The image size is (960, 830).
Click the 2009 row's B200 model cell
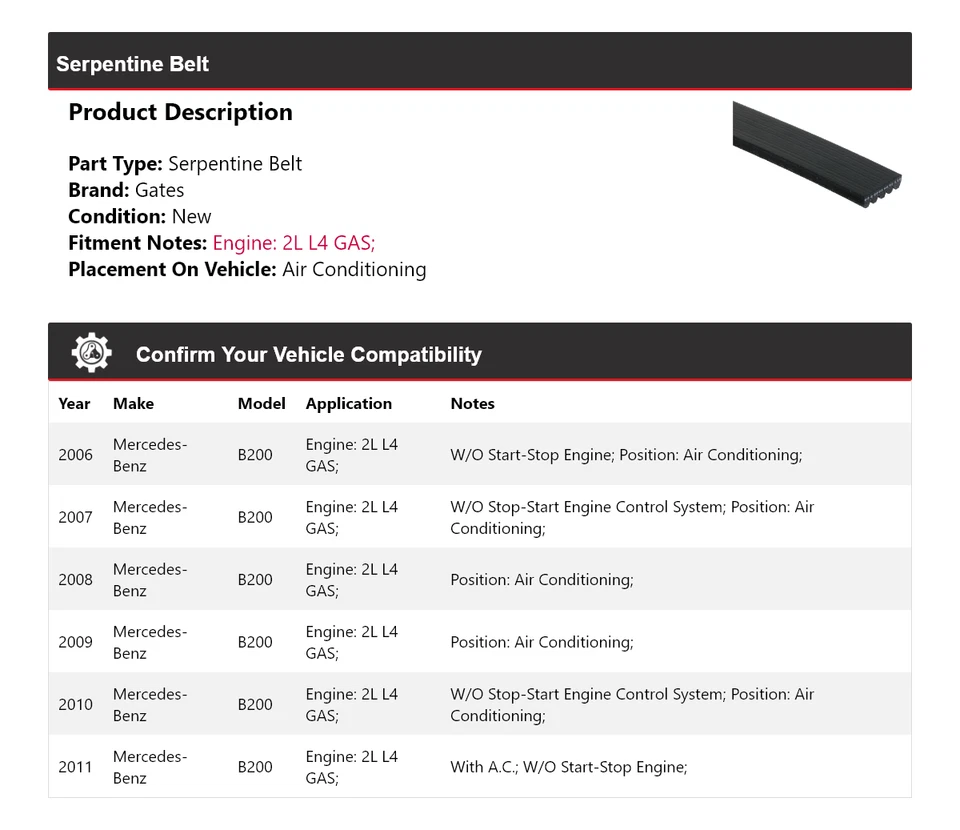click(255, 642)
